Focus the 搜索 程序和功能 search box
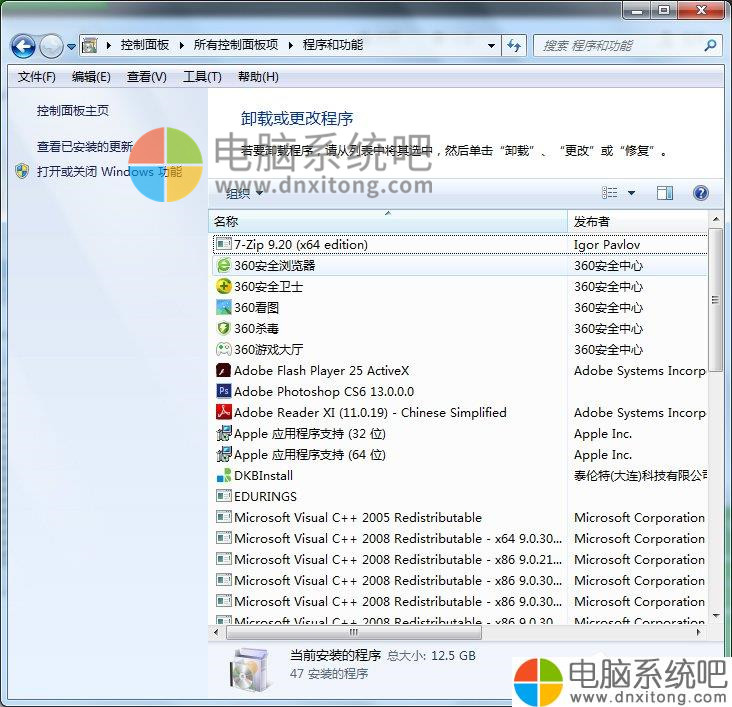The height and width of the screenshot is (707, 732). (x=628, y=46)
